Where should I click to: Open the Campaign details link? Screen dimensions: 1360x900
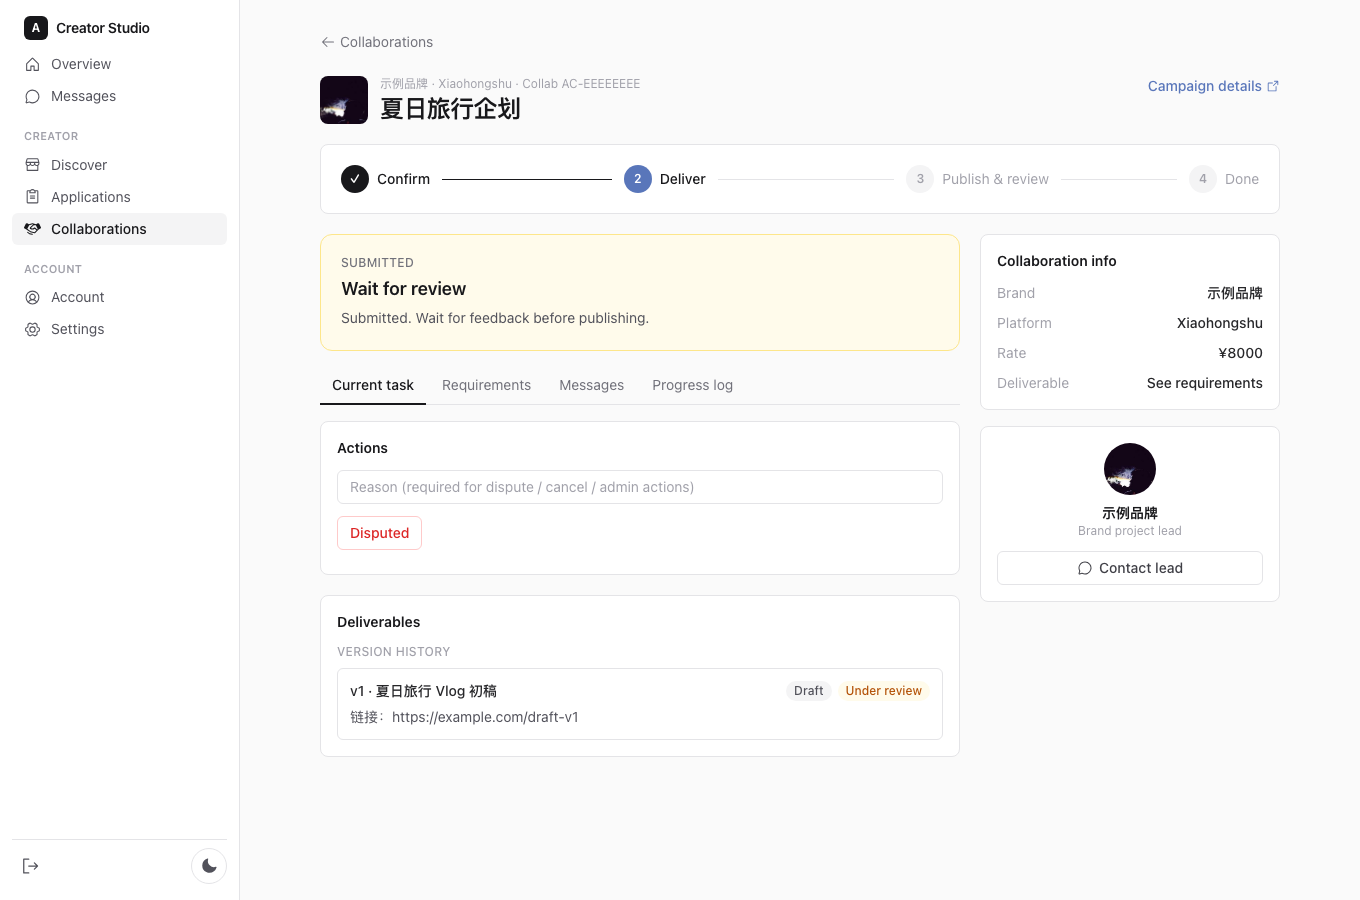(x=1213, y=86)
